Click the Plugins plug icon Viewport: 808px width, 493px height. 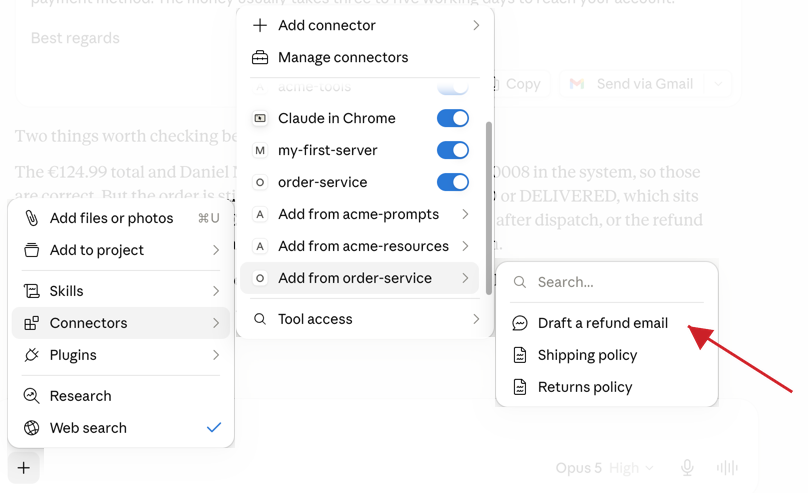pyautogui.click(x=31, y=355)
